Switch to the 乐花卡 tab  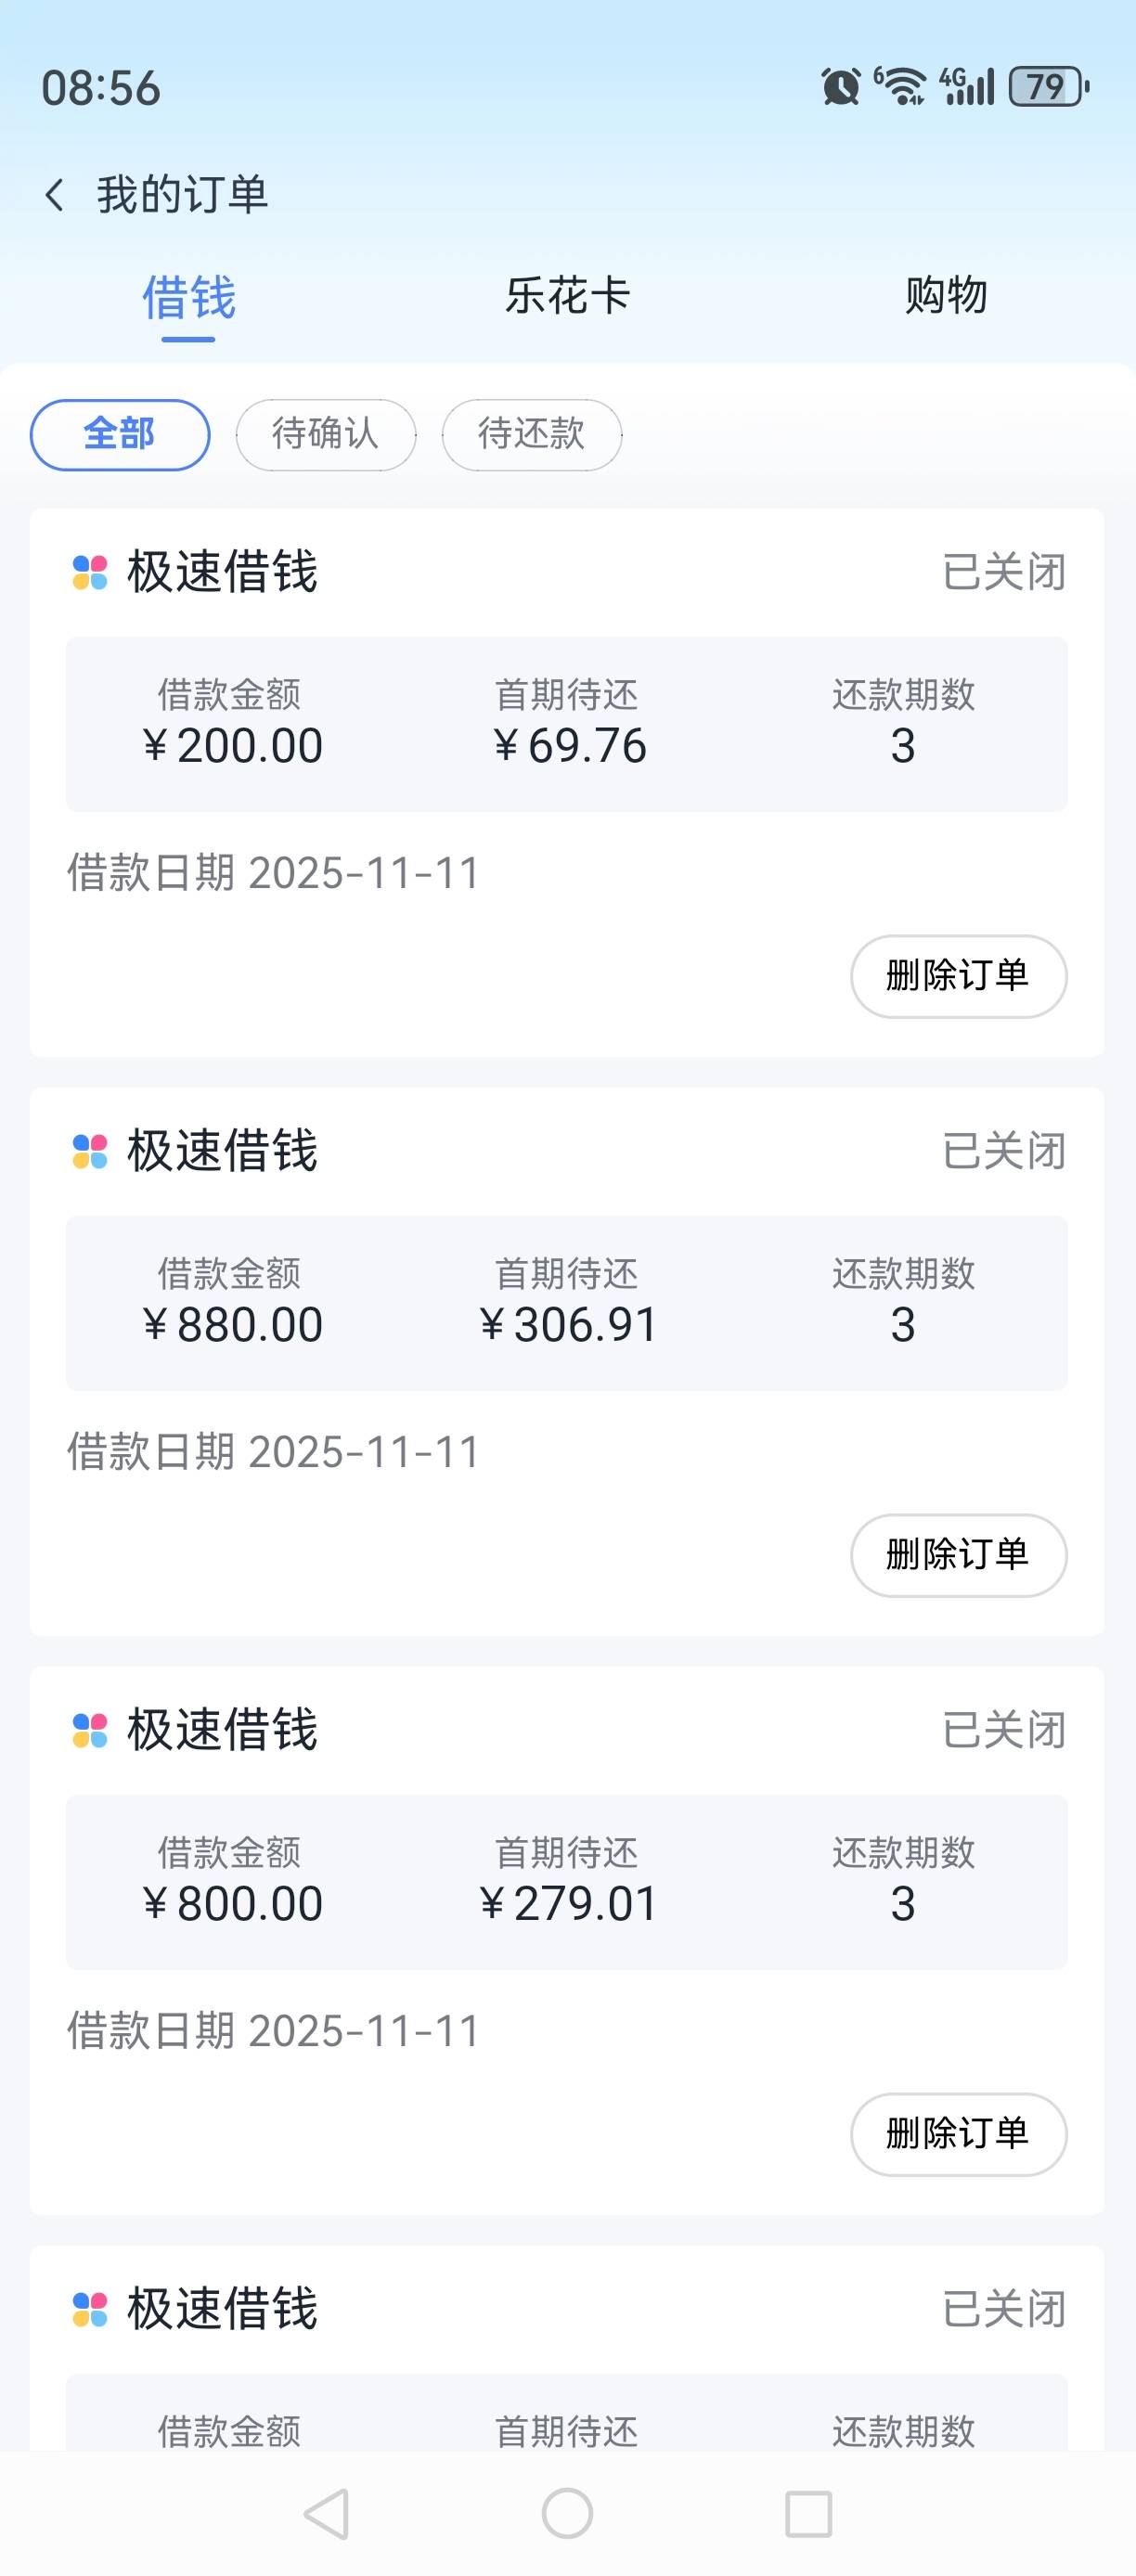[567, 296]
